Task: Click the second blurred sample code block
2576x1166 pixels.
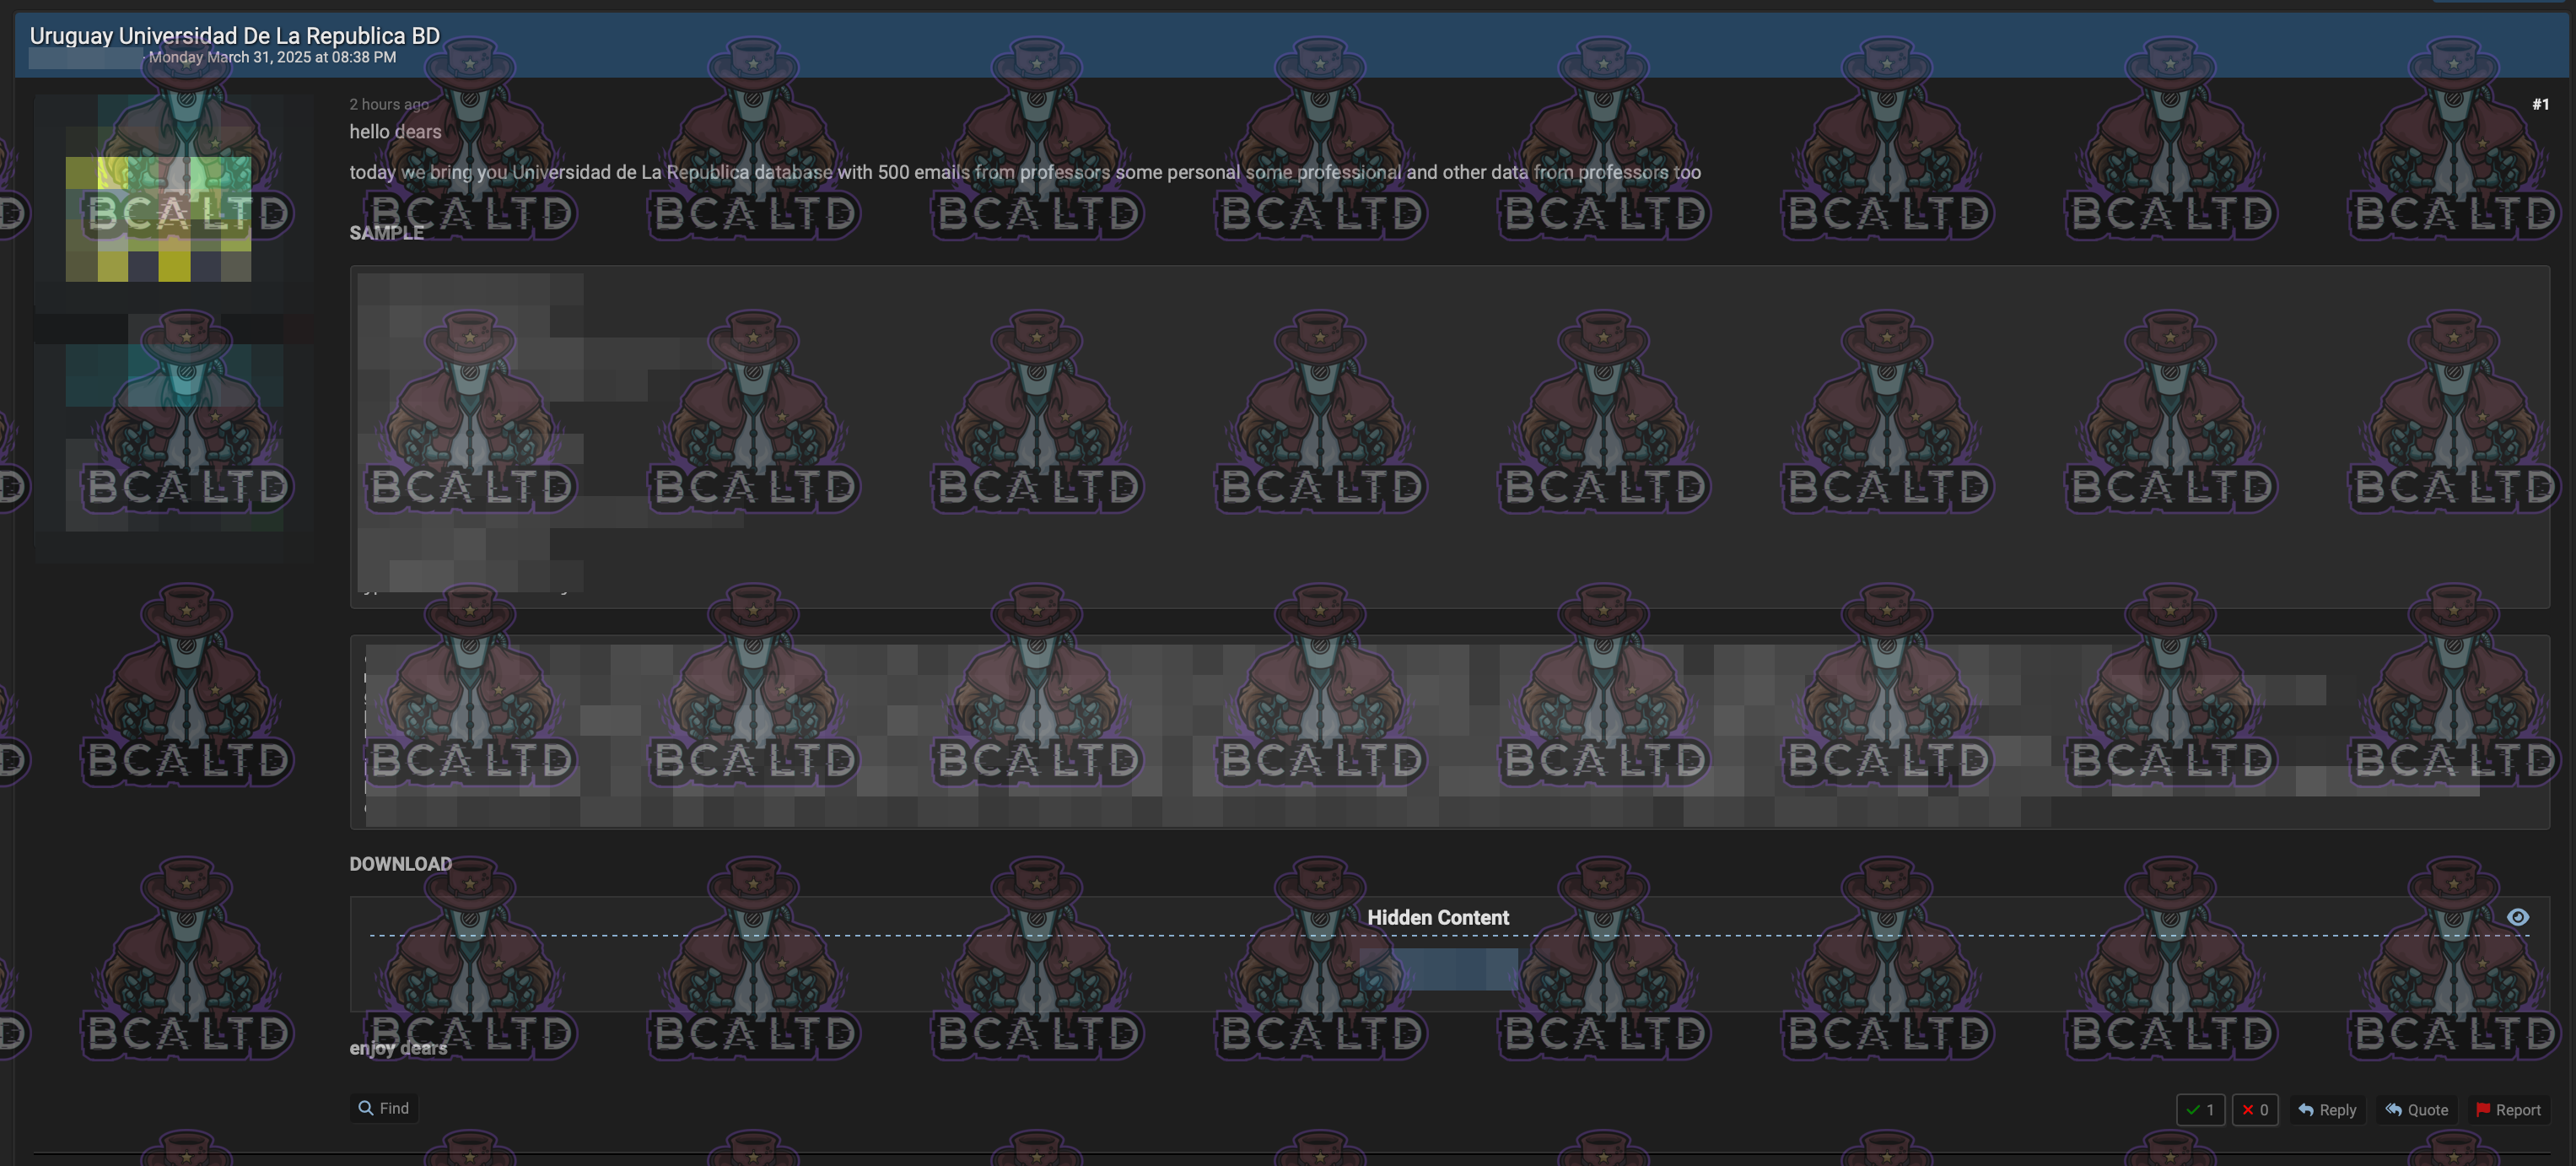Action: point(1449,732)
